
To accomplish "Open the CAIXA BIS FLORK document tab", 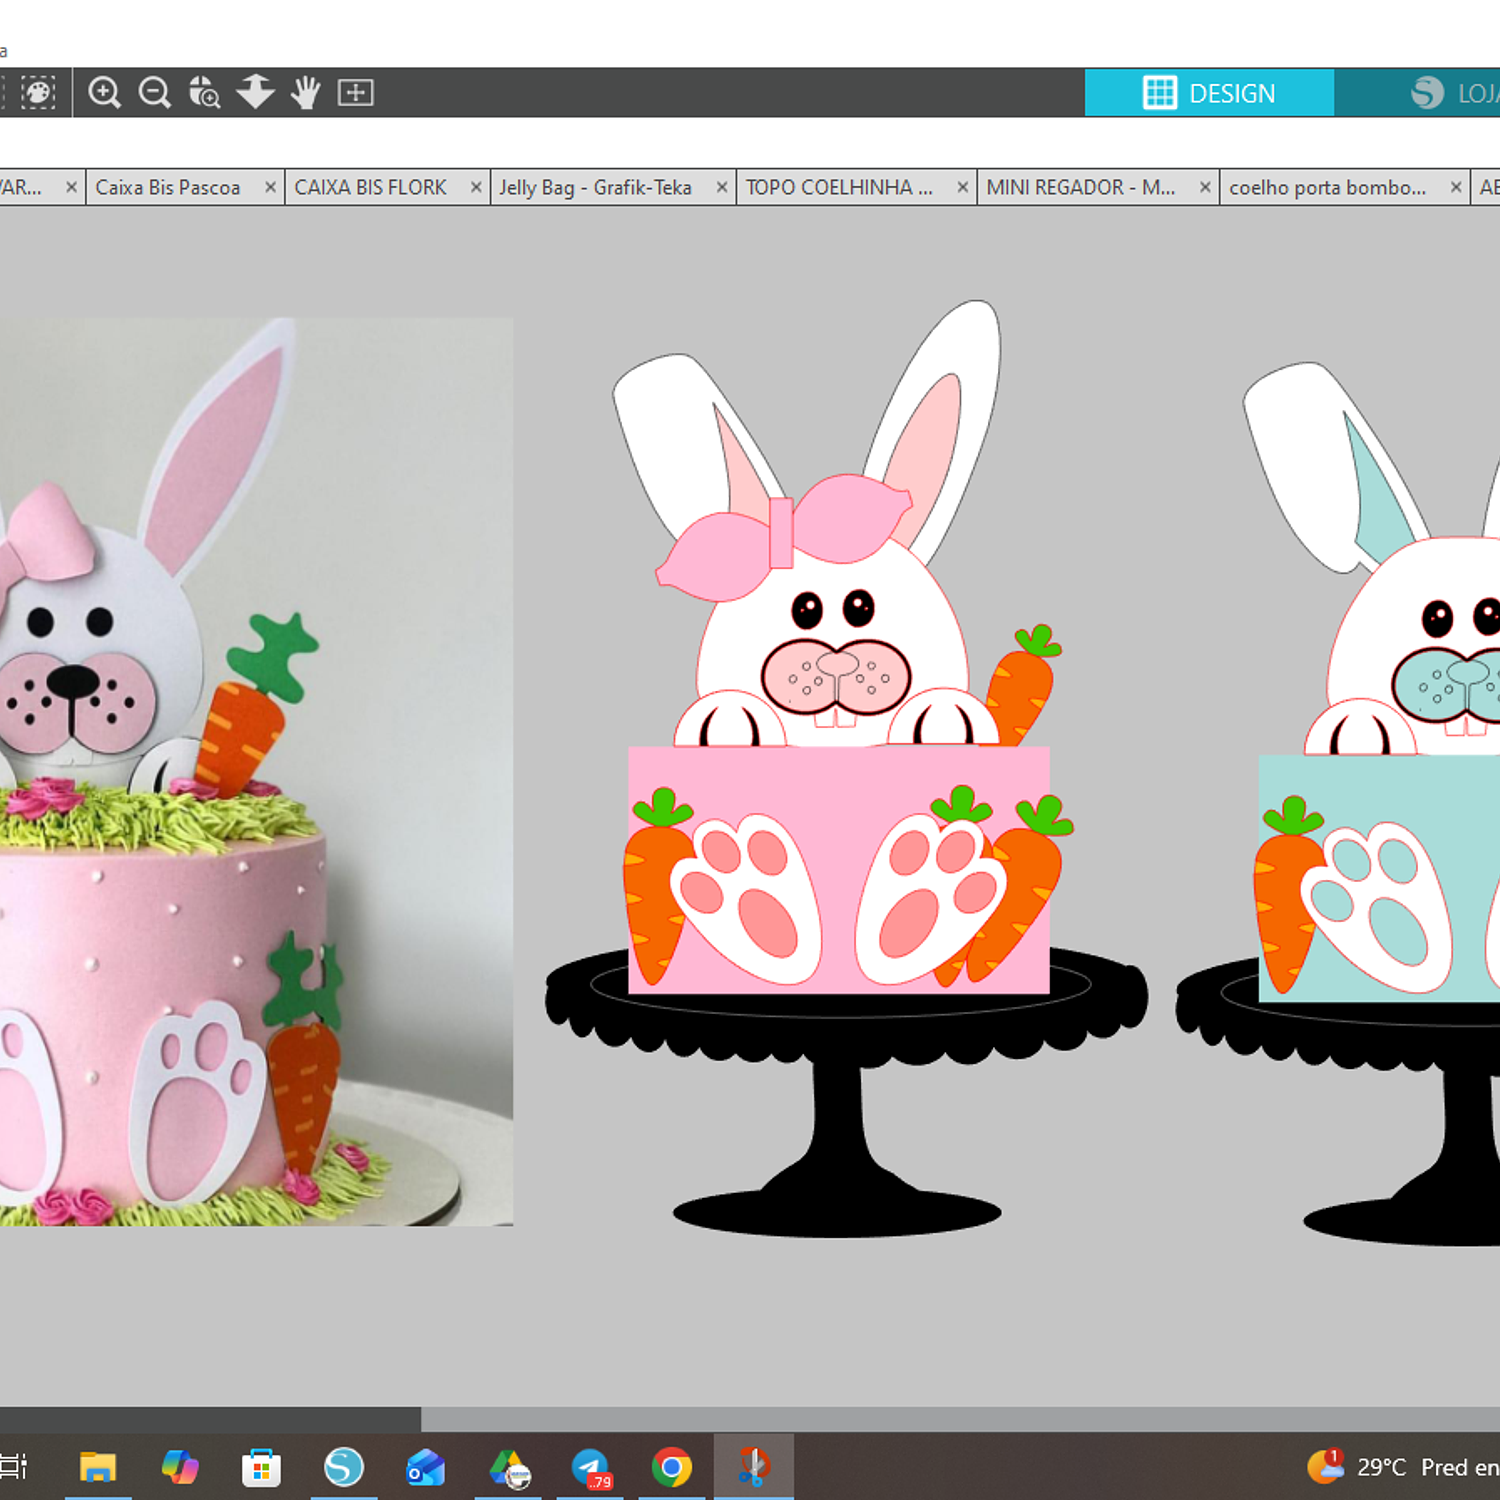I will (370, 188).
